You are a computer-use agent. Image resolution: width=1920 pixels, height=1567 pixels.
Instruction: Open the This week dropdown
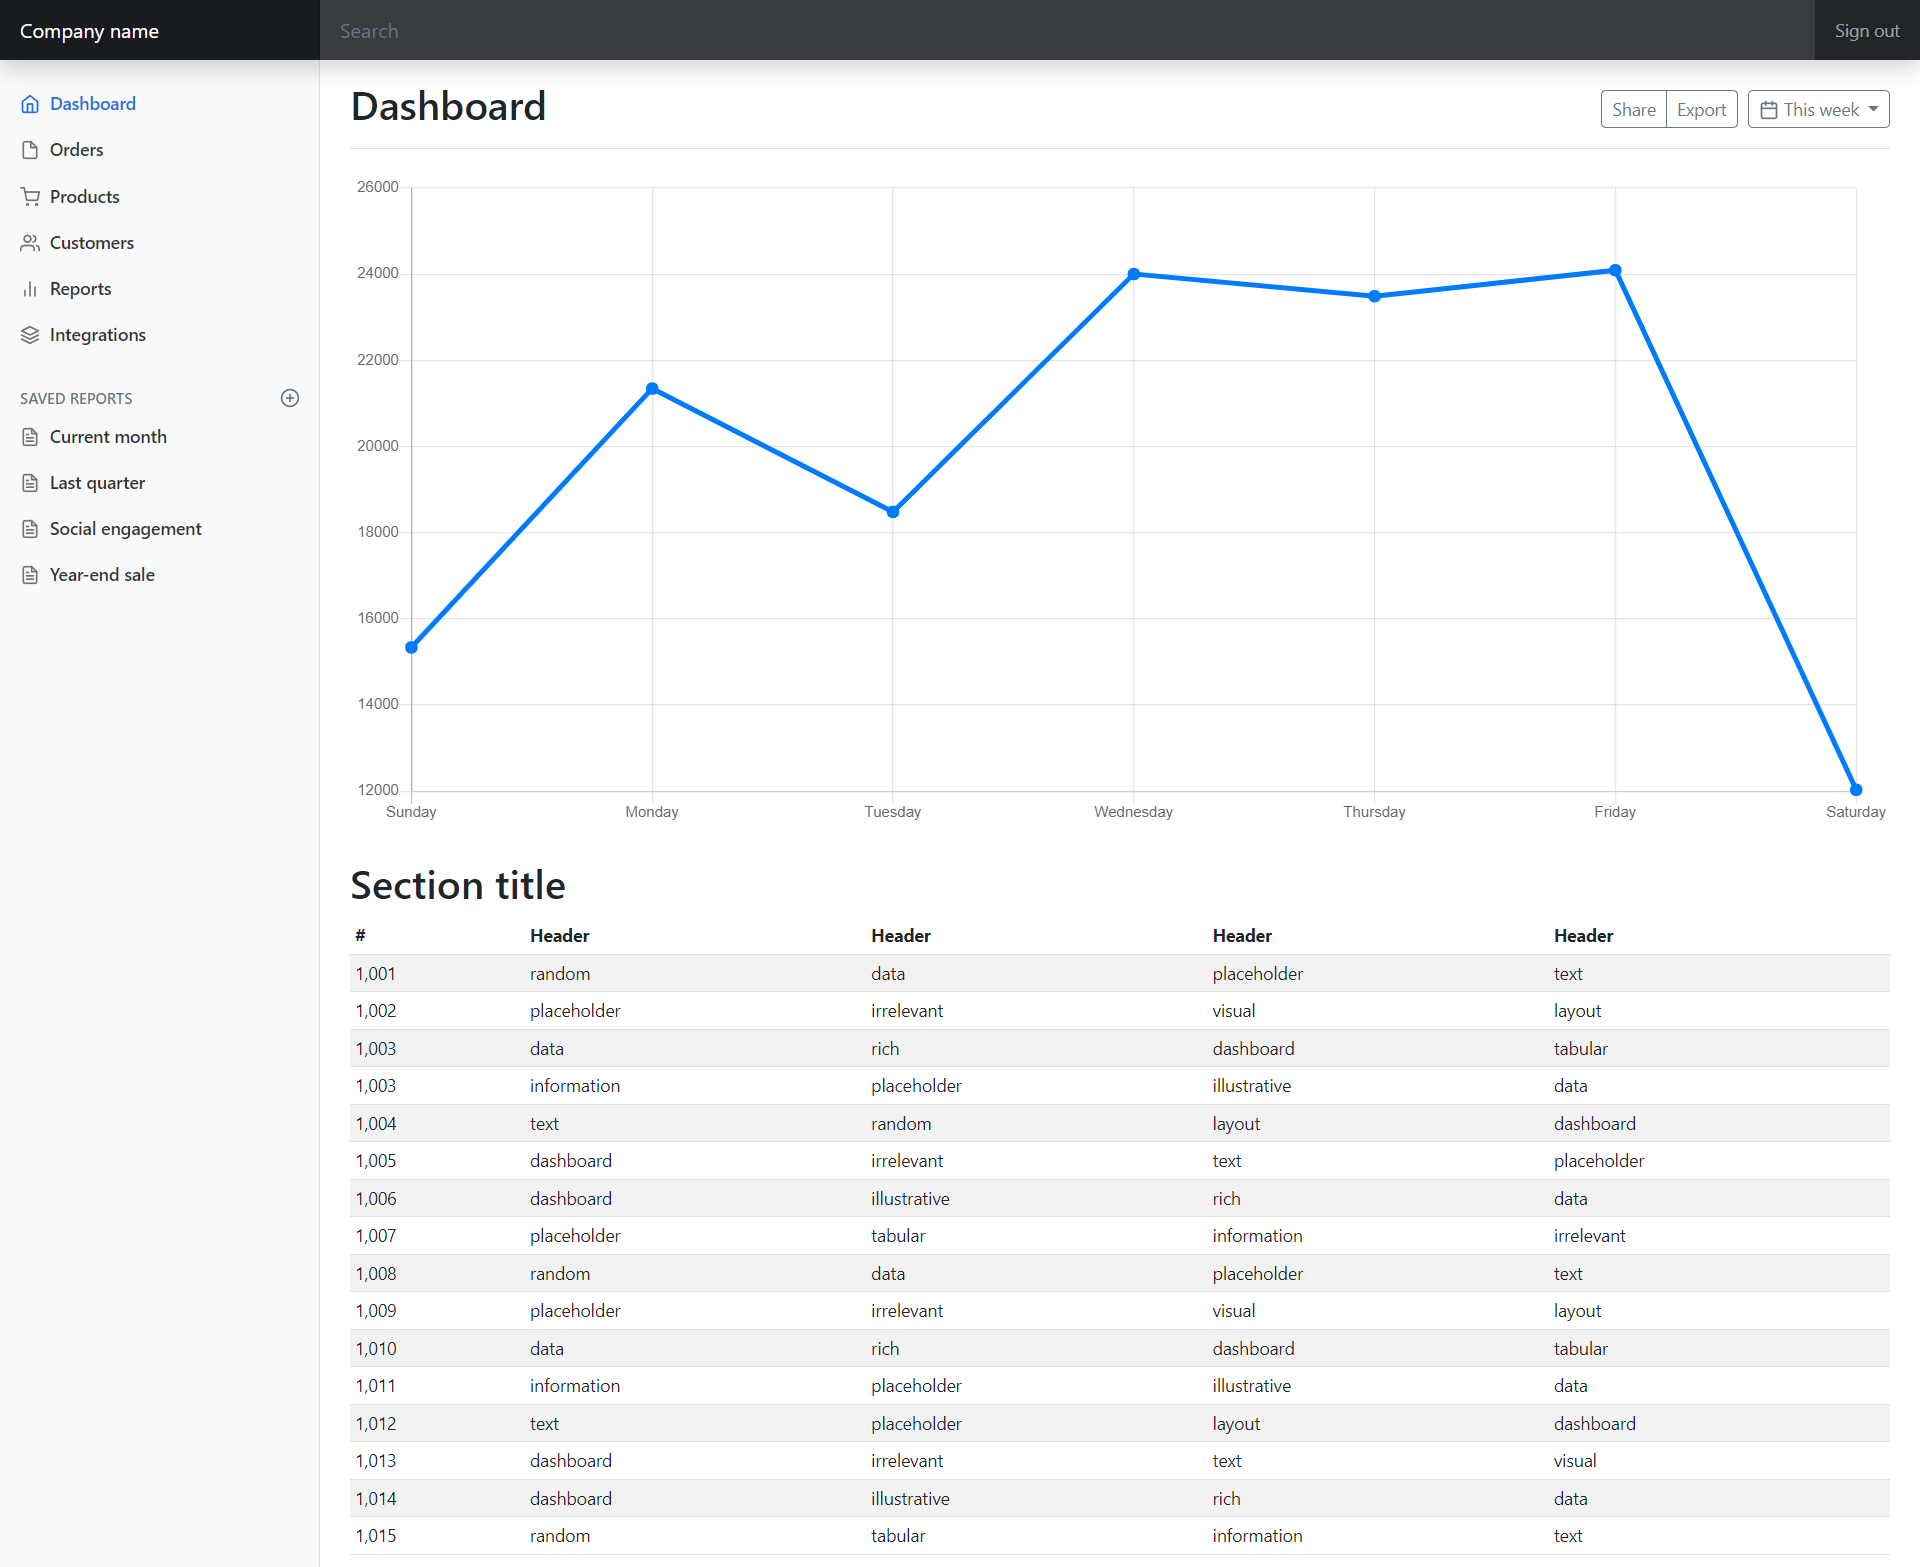click(x=1818, y=110)
